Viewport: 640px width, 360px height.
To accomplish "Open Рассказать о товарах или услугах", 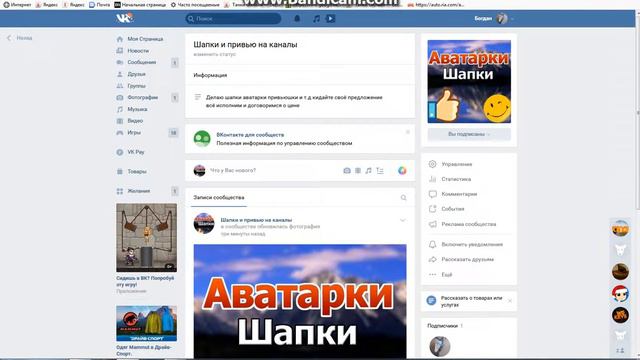I will click(x=471, y=301).
